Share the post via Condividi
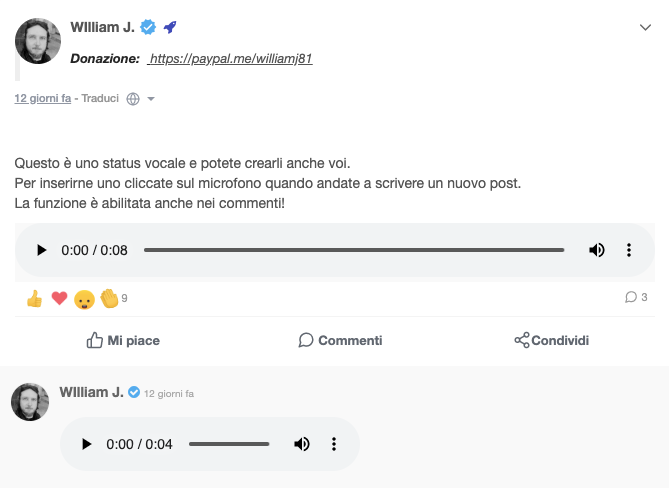This screenshot has width=669, height=488. (551, 340)
